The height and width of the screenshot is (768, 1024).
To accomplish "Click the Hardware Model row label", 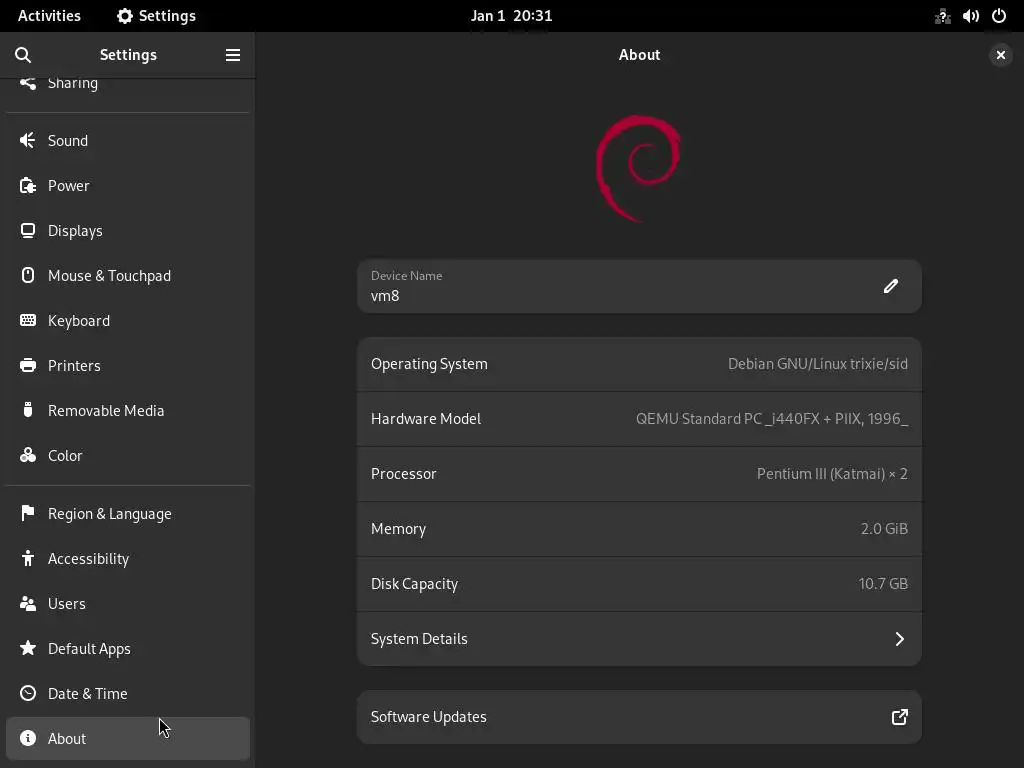I will pyautogui.click(x=426, y=419).
